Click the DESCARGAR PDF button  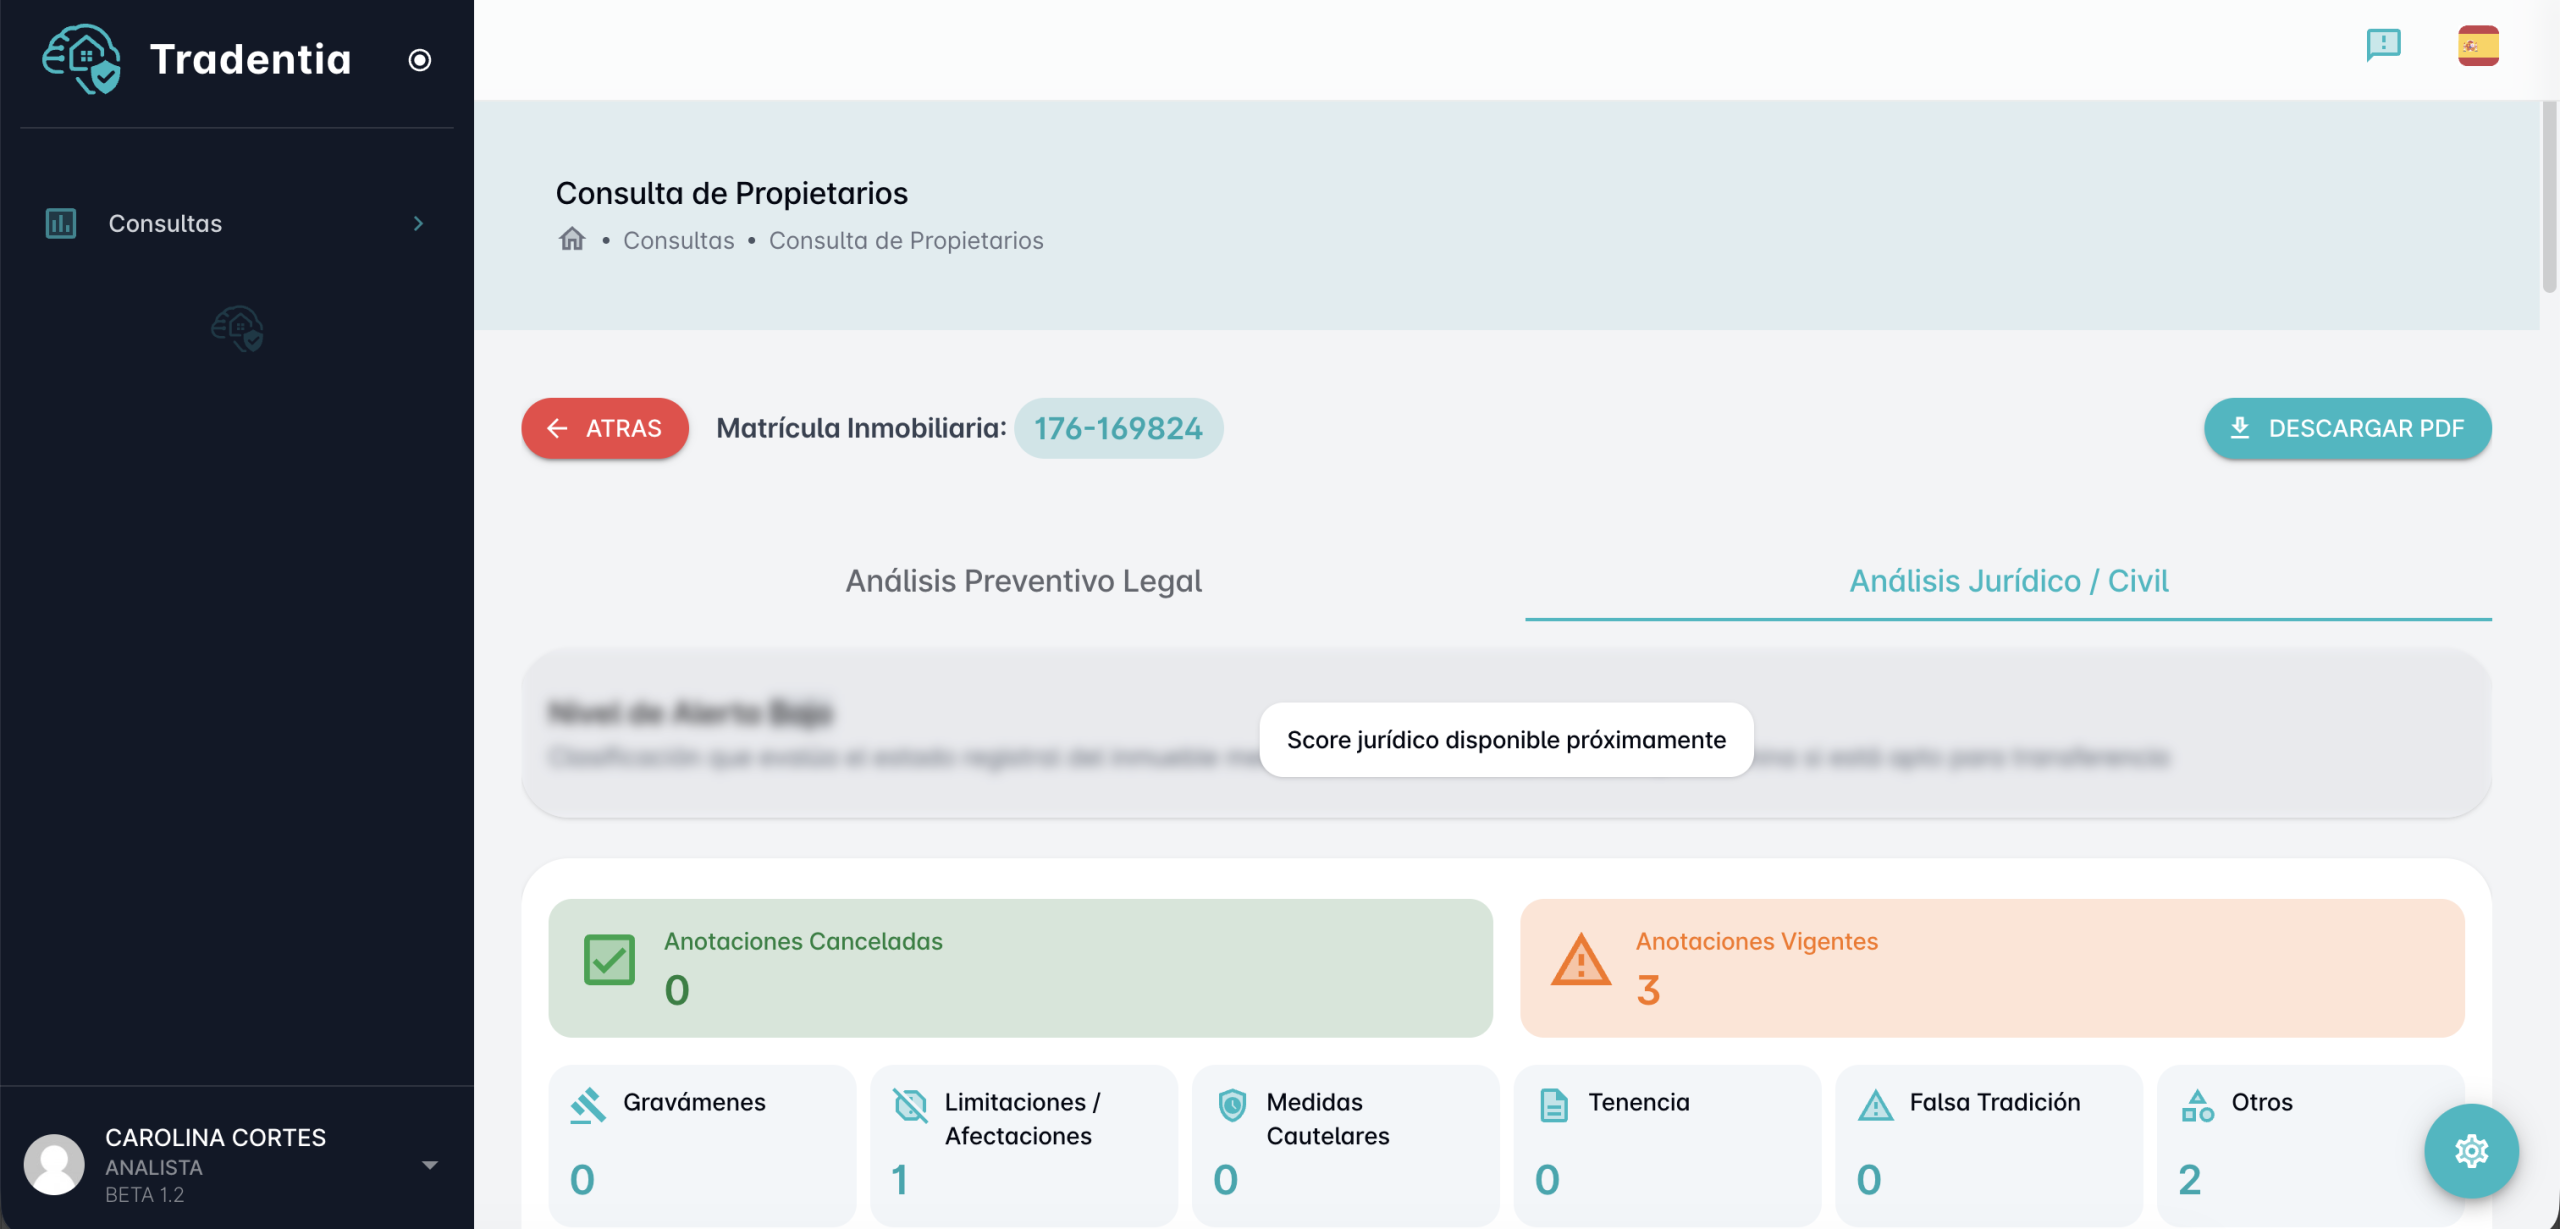(2347, 428)
